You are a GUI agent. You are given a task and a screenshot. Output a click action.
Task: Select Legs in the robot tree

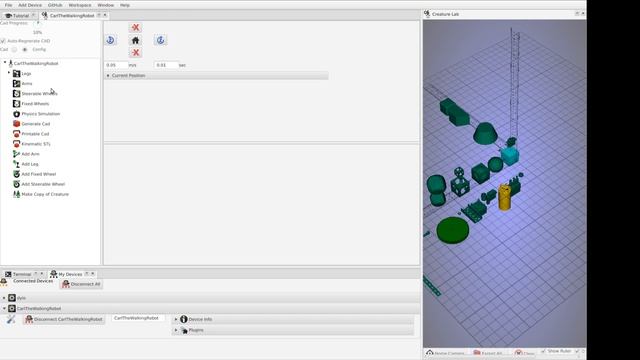tap(26, 73)
